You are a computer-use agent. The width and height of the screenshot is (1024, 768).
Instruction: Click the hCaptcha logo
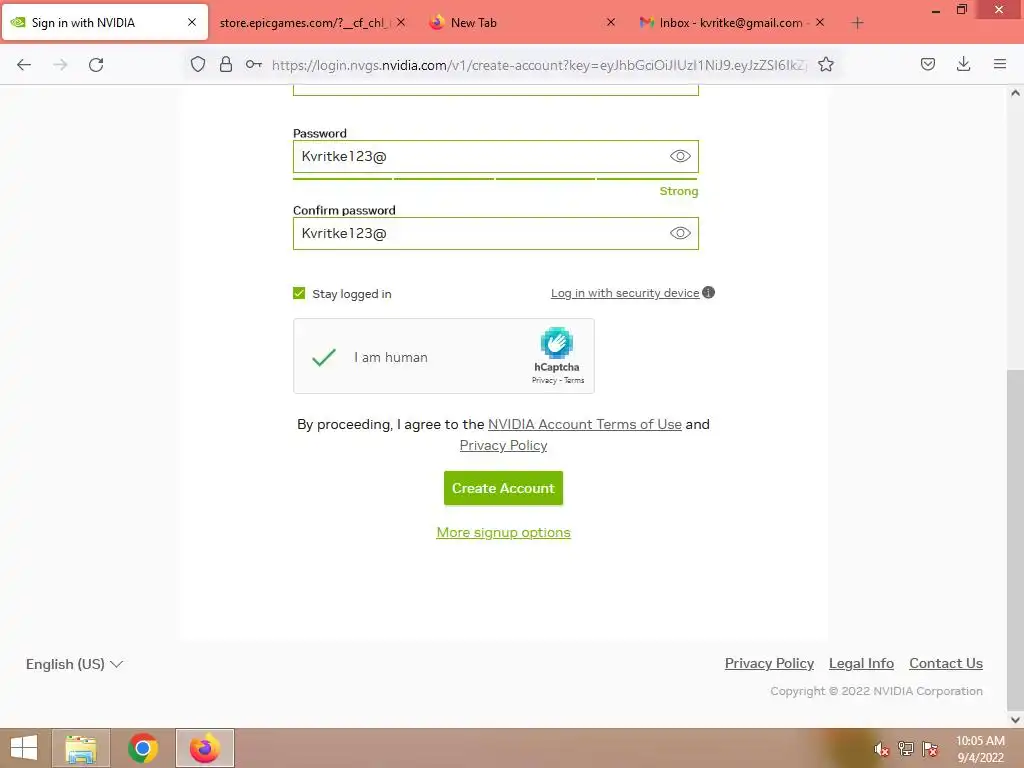coord(556,343)
